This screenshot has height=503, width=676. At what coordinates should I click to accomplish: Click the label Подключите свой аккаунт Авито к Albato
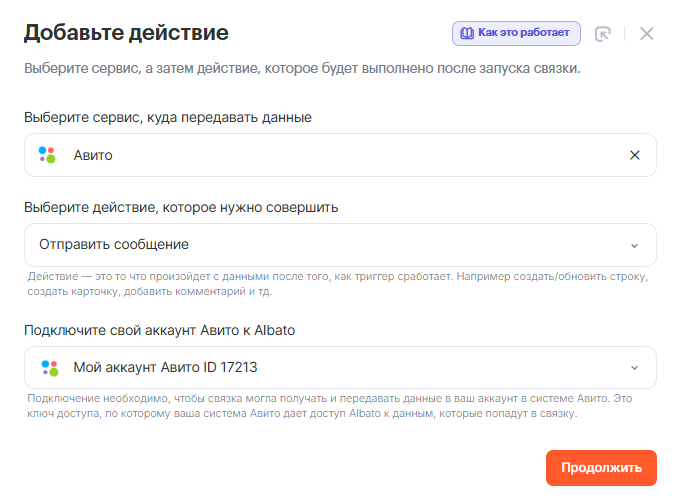[x=160, y=330]
